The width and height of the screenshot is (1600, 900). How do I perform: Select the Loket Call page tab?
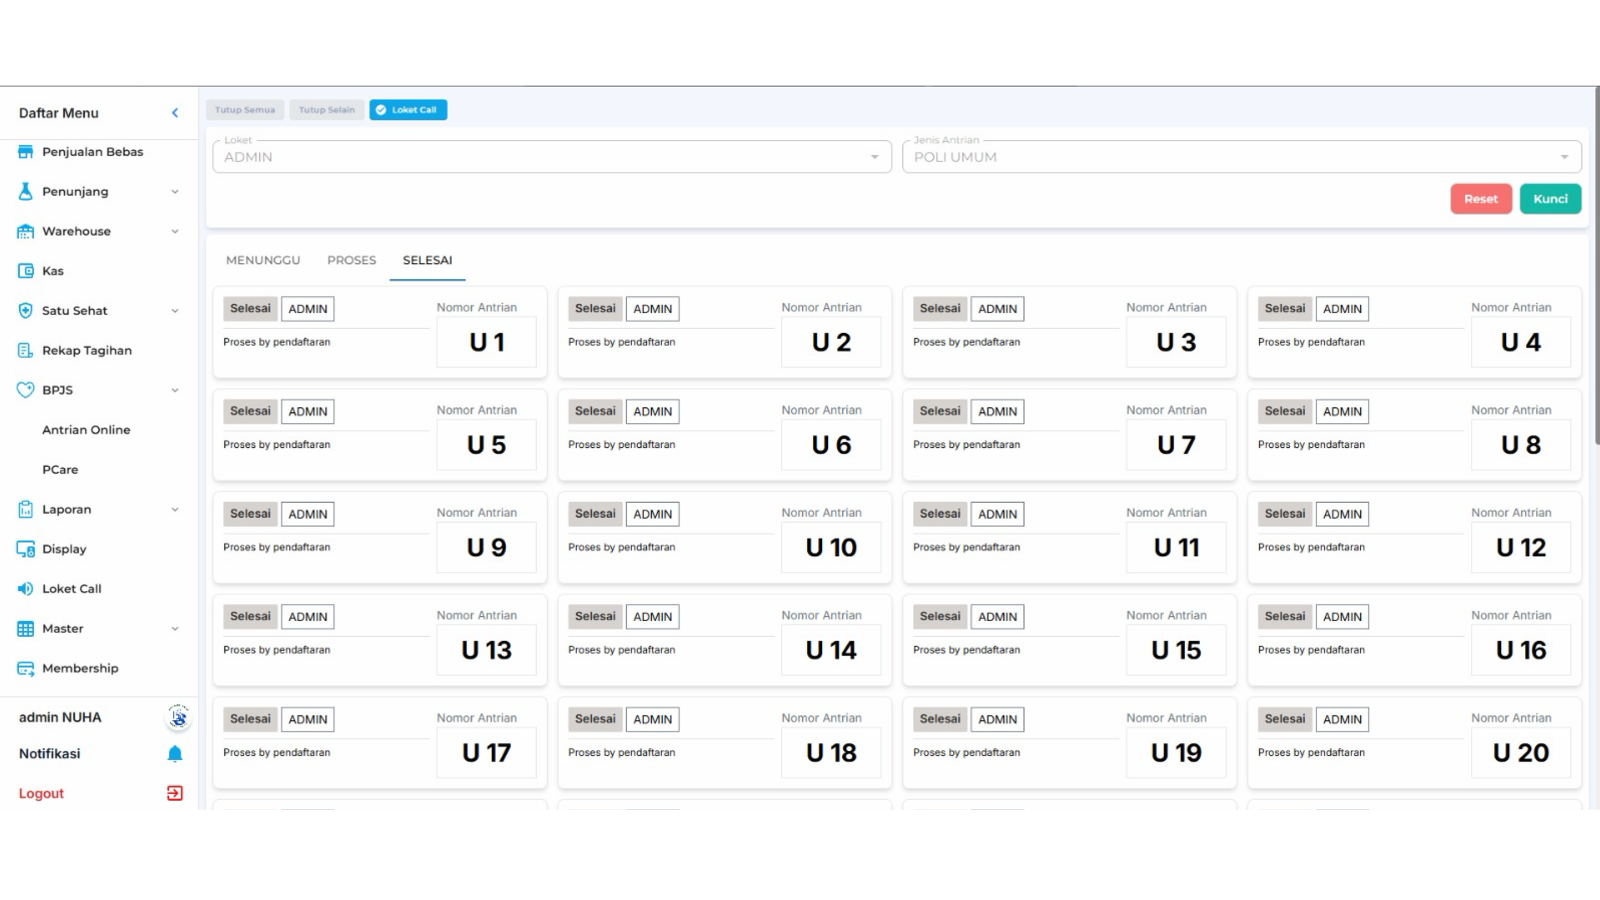click(x=408, y=110)
